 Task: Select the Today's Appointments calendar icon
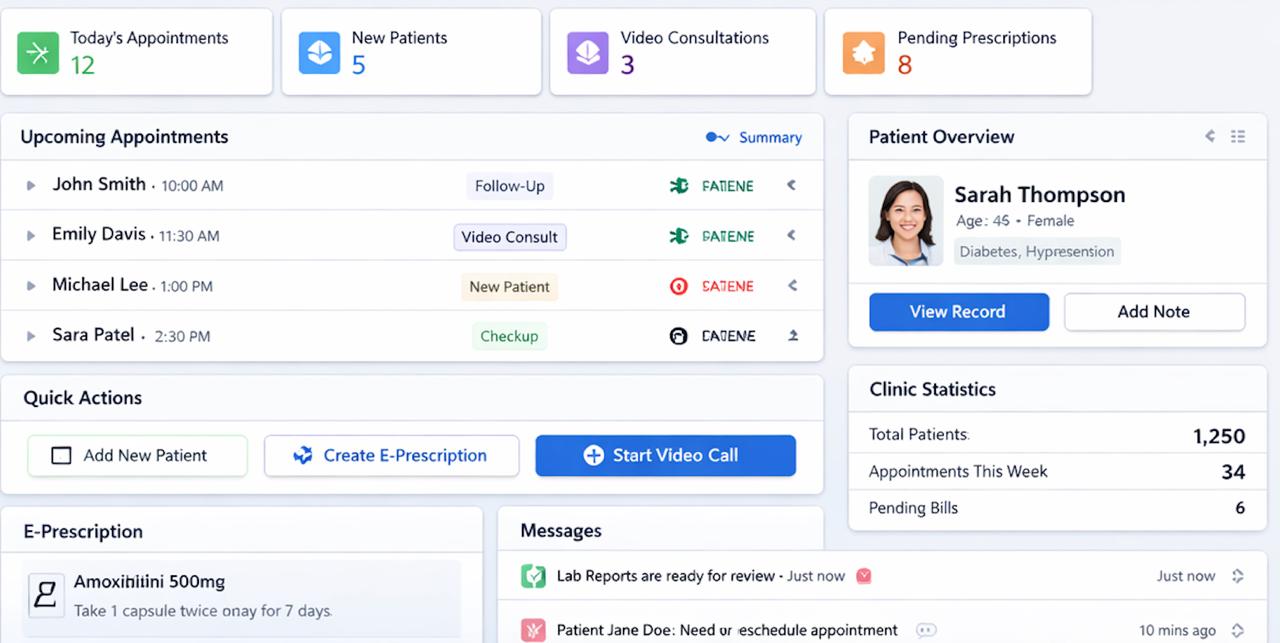[x=37, y=52]
